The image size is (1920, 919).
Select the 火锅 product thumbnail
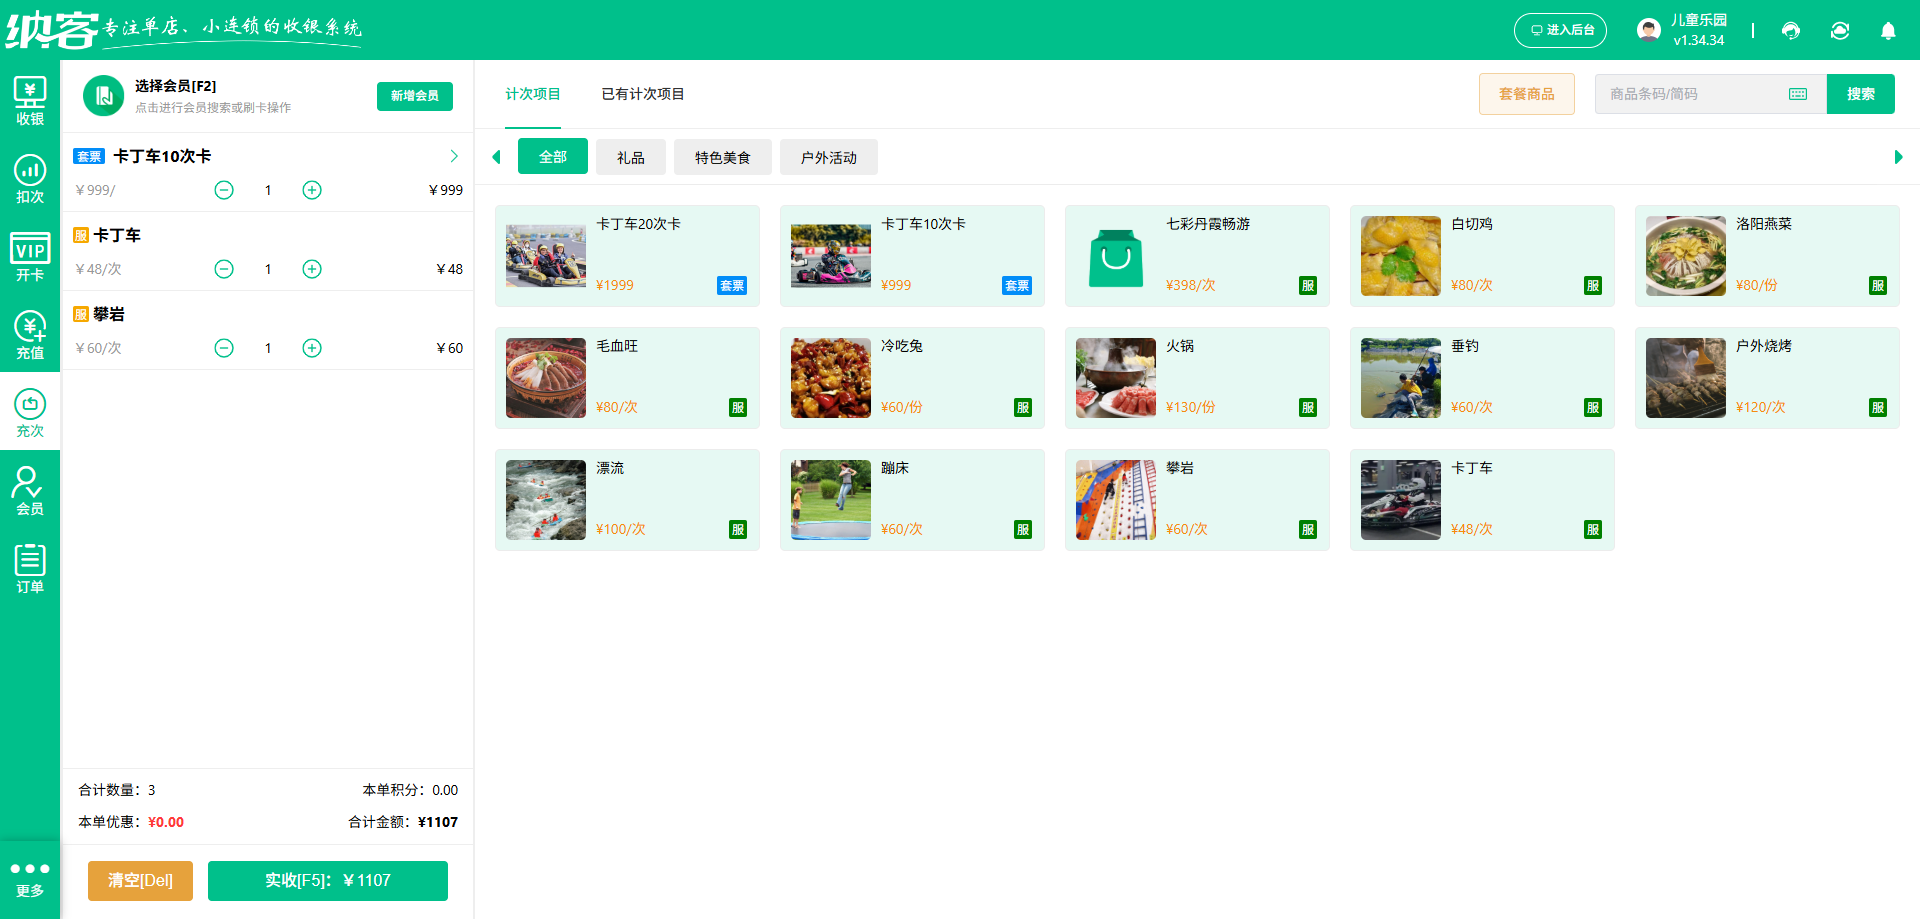(x=1115, y=378)
